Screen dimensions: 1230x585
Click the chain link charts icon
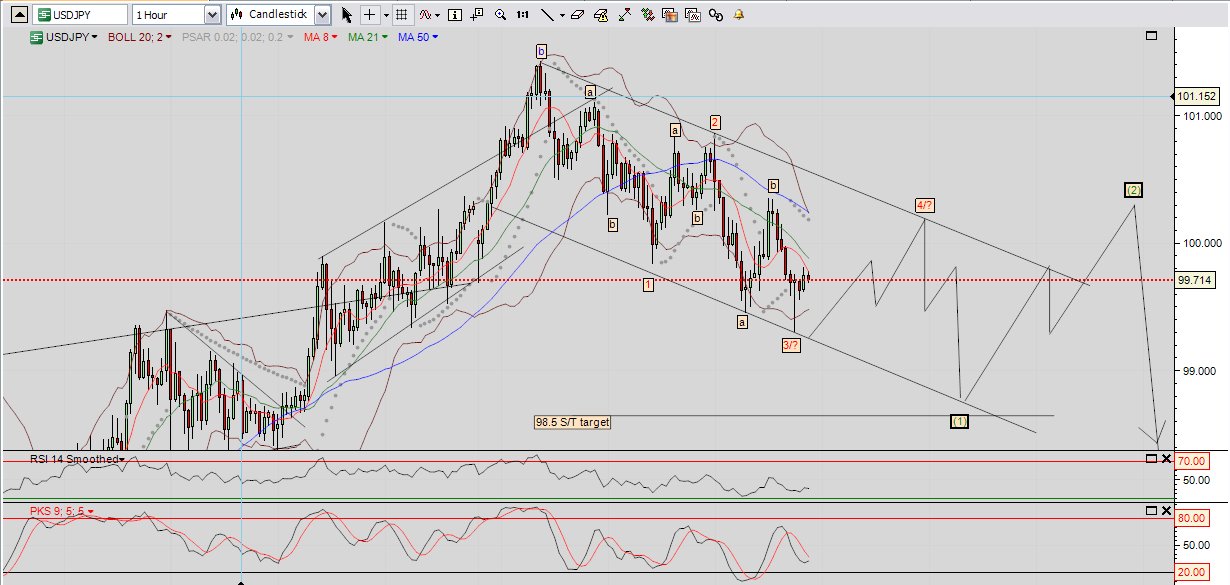(716, 15)
